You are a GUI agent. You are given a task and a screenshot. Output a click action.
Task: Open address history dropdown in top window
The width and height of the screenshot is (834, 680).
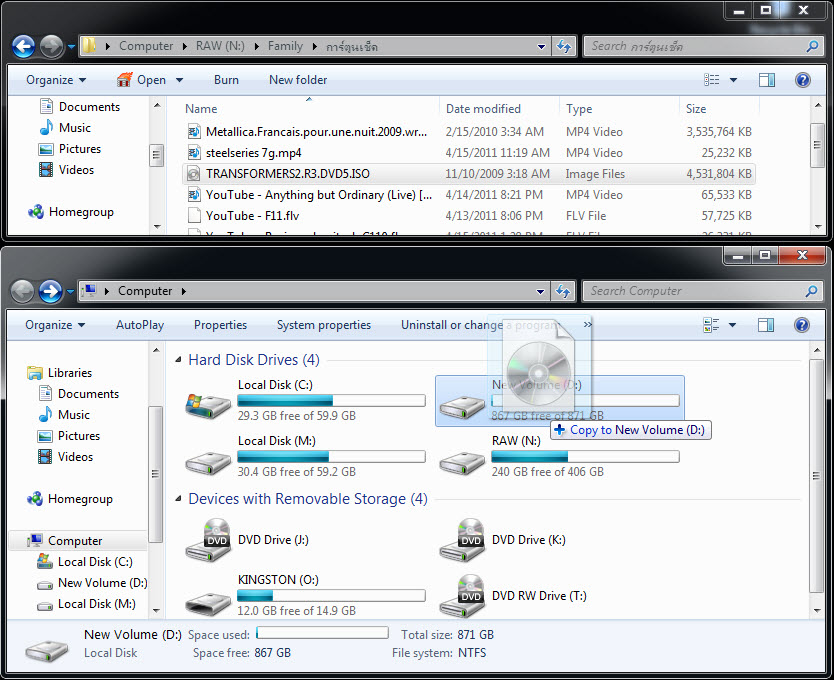point(541,46)
